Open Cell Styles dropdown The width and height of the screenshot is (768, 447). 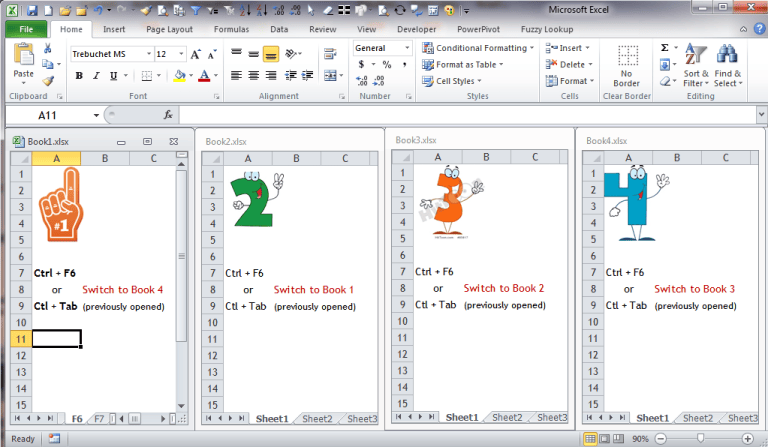click(x=452, y=81)
